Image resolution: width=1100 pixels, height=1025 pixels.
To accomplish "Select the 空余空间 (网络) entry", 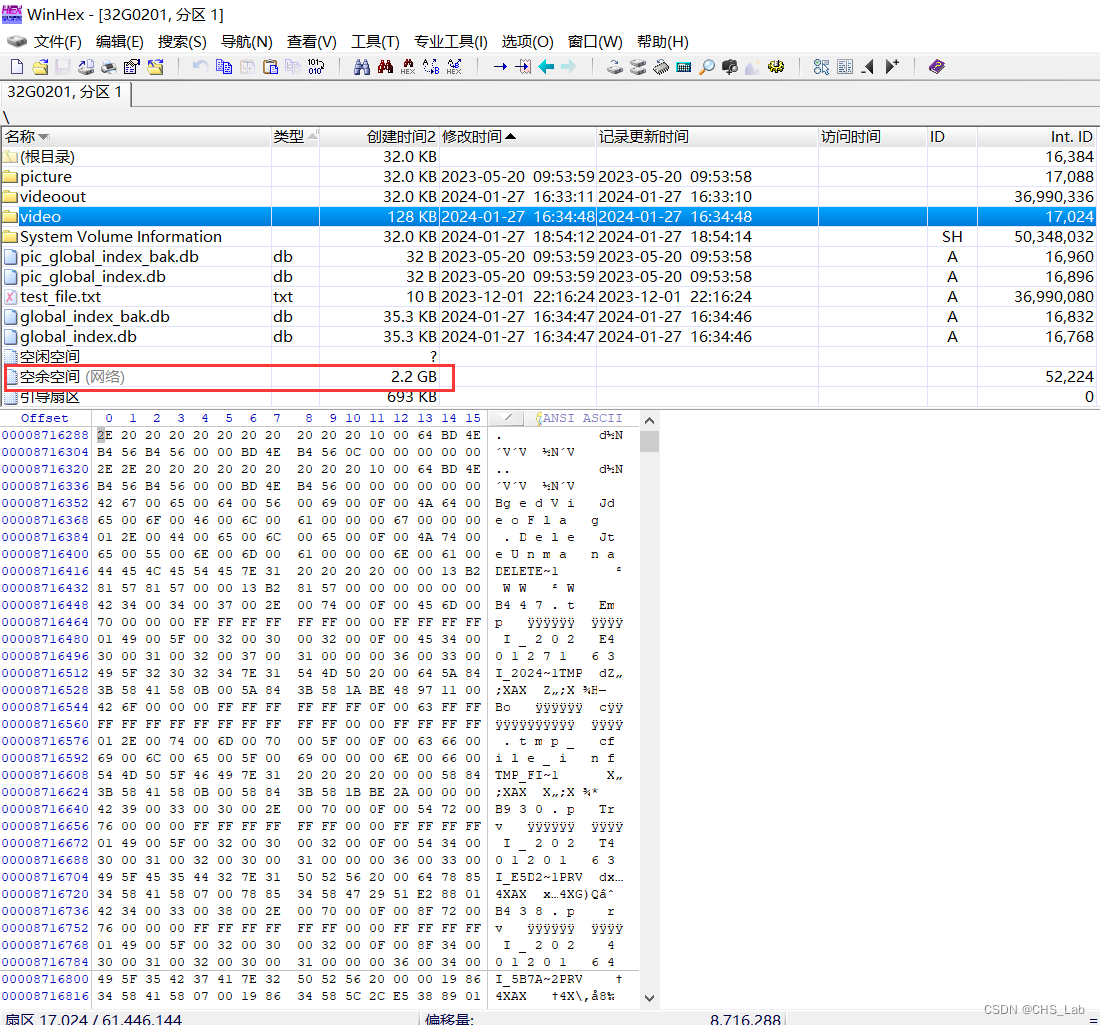I will (x=549, y=377).
